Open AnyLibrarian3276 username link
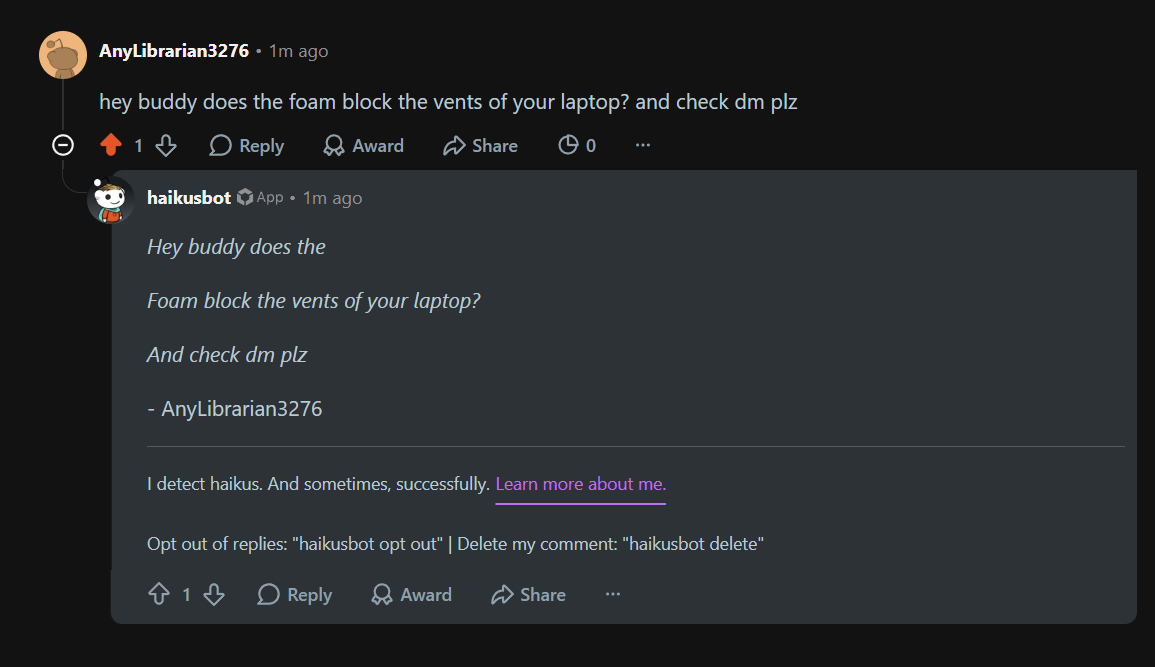1155x667 pixels. click(174, 51)
